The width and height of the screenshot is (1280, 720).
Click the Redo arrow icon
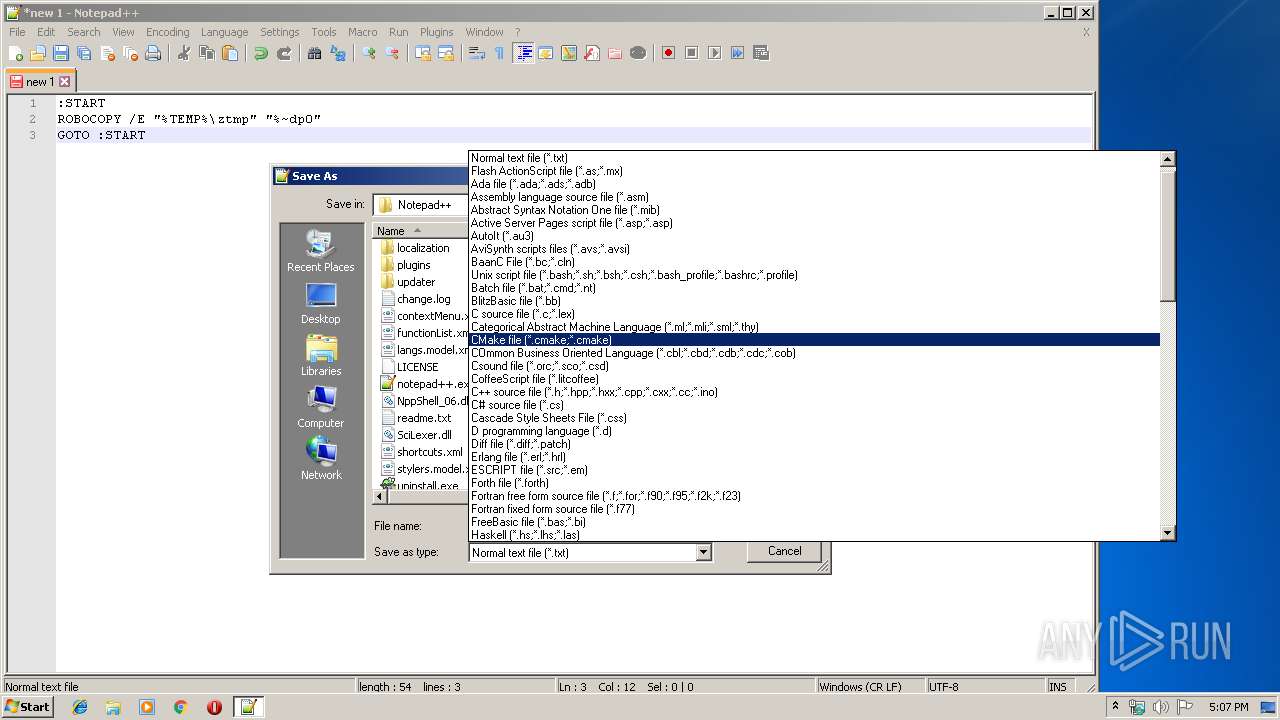point(283,53)
